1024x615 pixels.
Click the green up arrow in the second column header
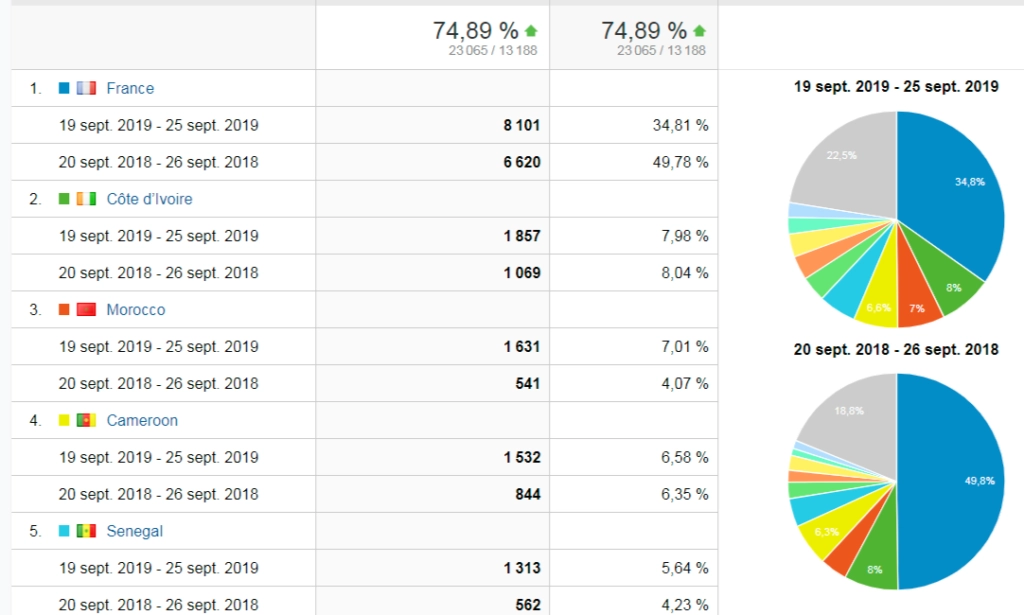(x=699, y=31)
